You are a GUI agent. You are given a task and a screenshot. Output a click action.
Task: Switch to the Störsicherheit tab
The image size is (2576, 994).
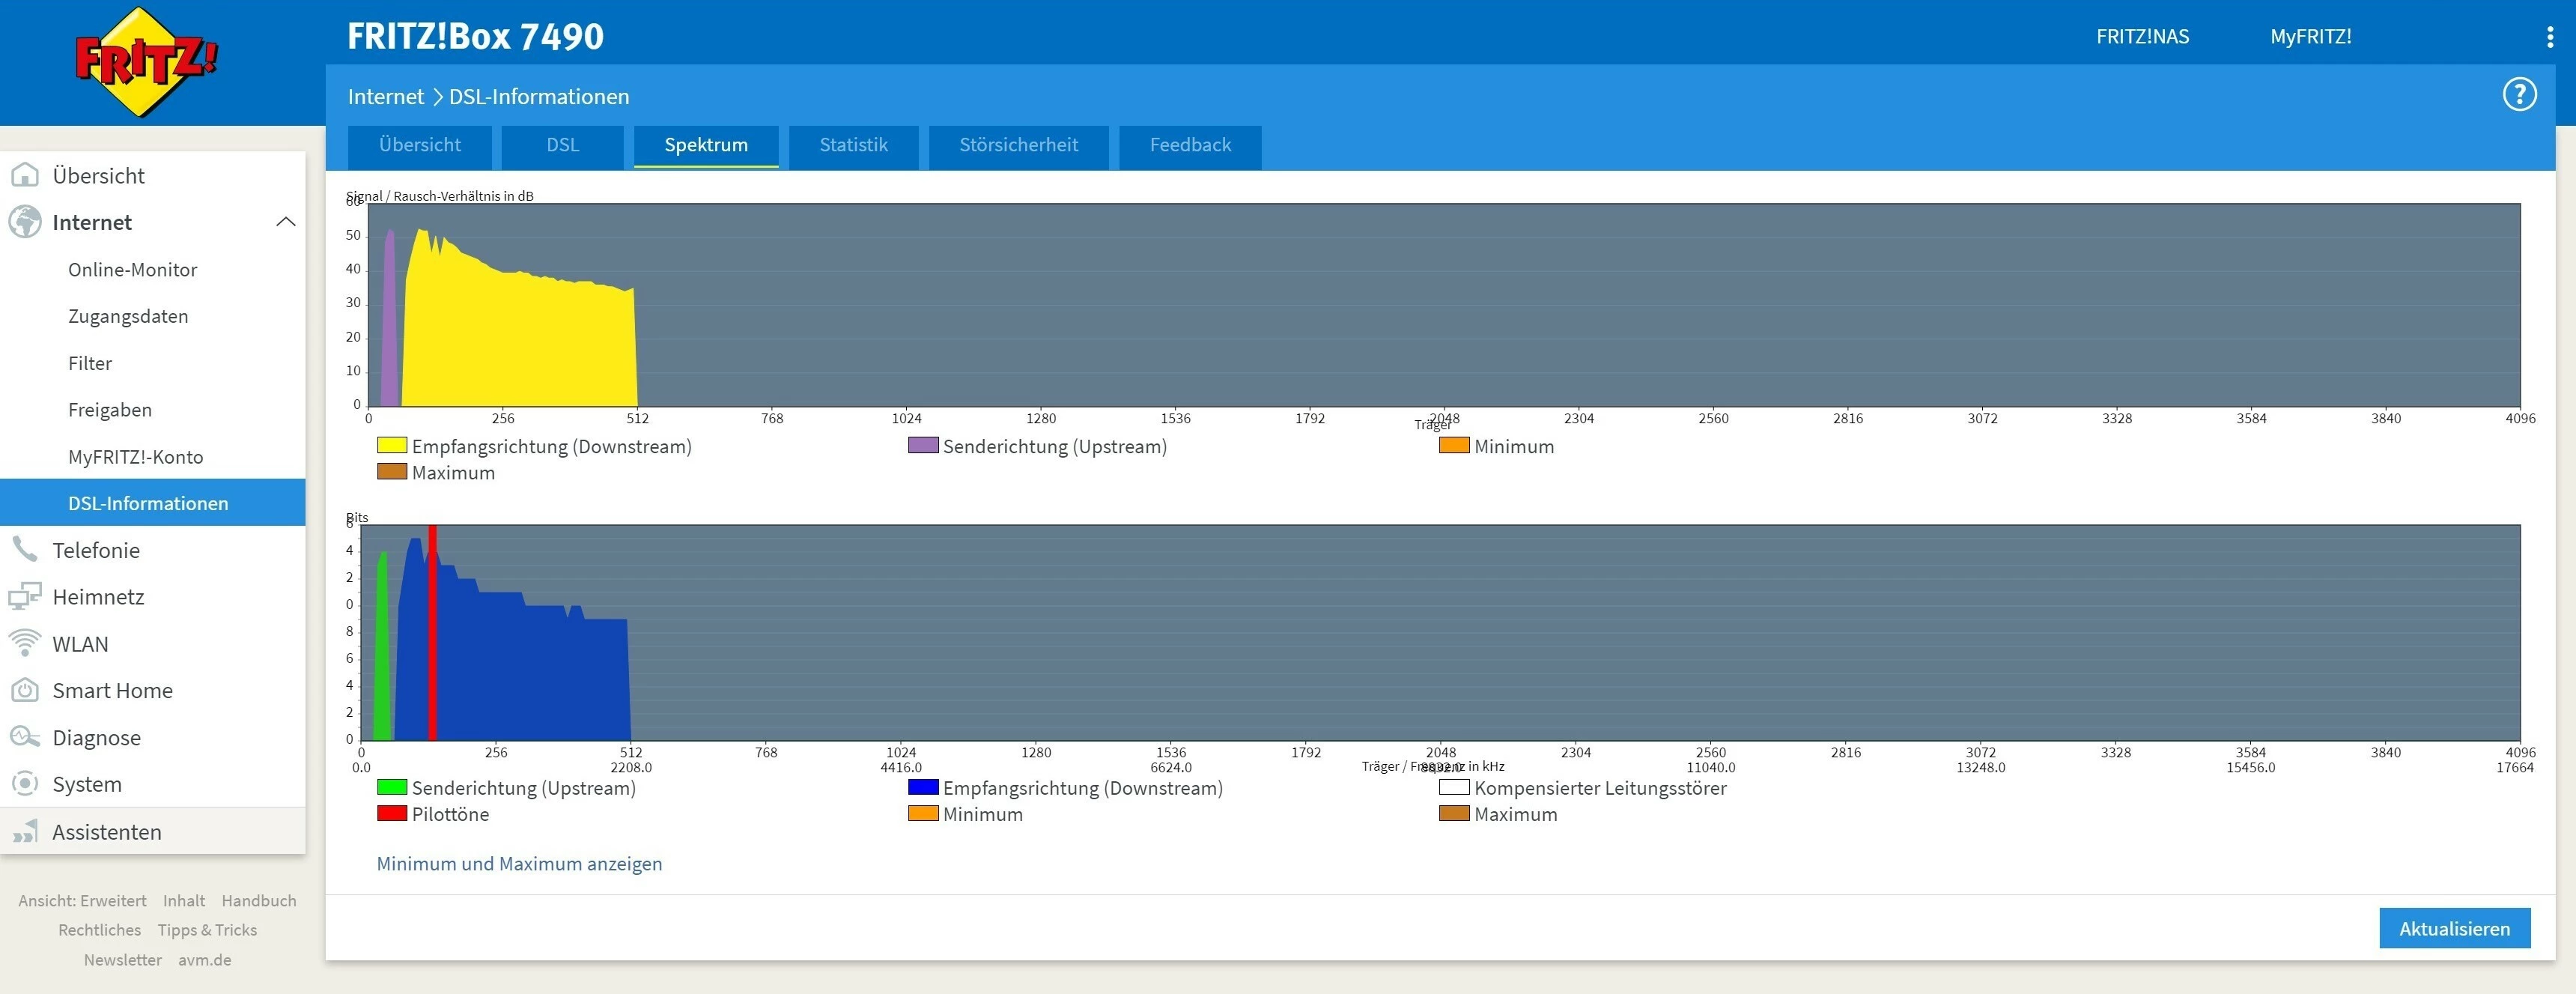coord(1018,145)
